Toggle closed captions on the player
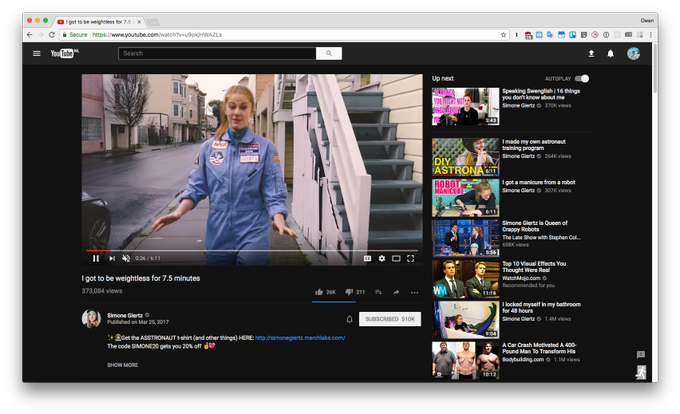The width and height of the screenshot is (680, 414). coord(367,258)
